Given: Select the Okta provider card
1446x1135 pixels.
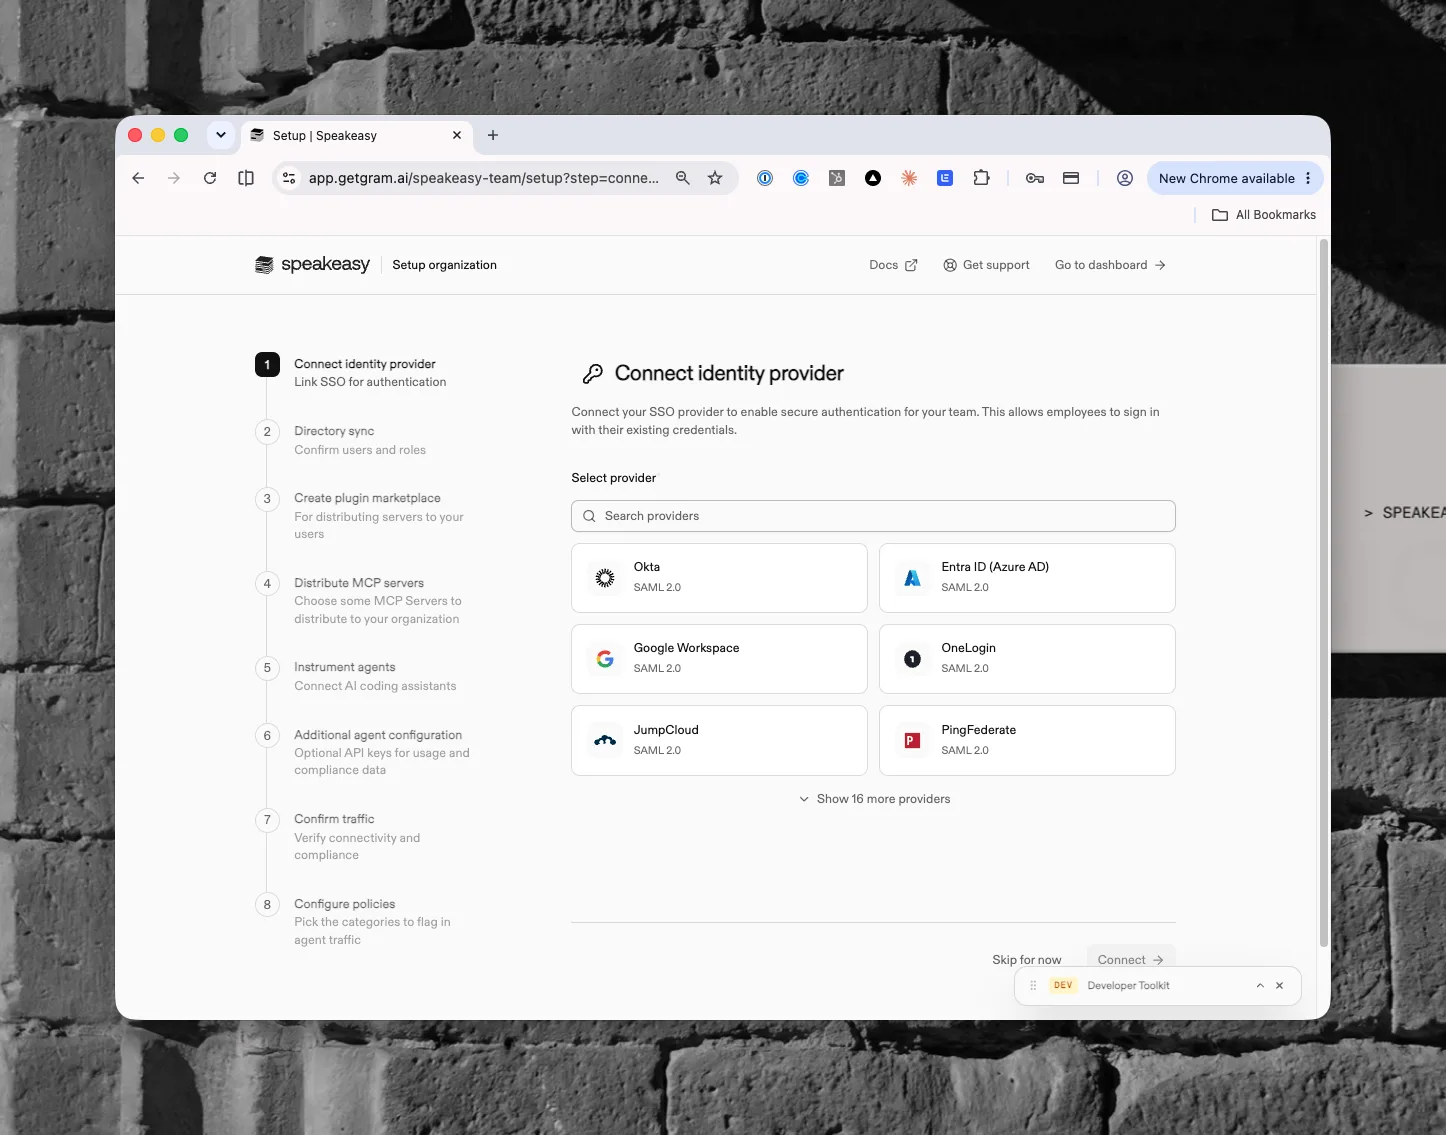Looking at the screenshot, I should pos(719,578).
